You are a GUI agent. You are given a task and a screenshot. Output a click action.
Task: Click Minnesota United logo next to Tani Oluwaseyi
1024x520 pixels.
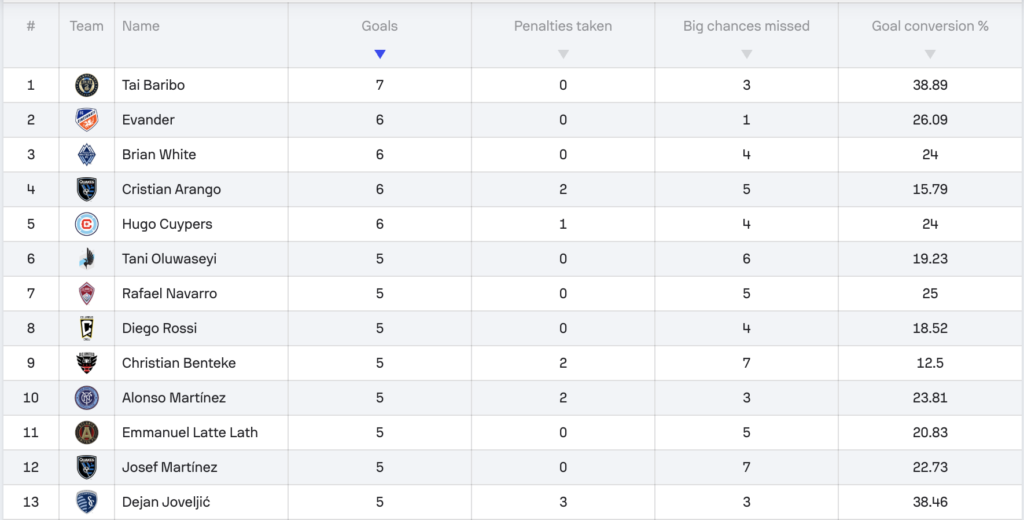tap(86, 259)
